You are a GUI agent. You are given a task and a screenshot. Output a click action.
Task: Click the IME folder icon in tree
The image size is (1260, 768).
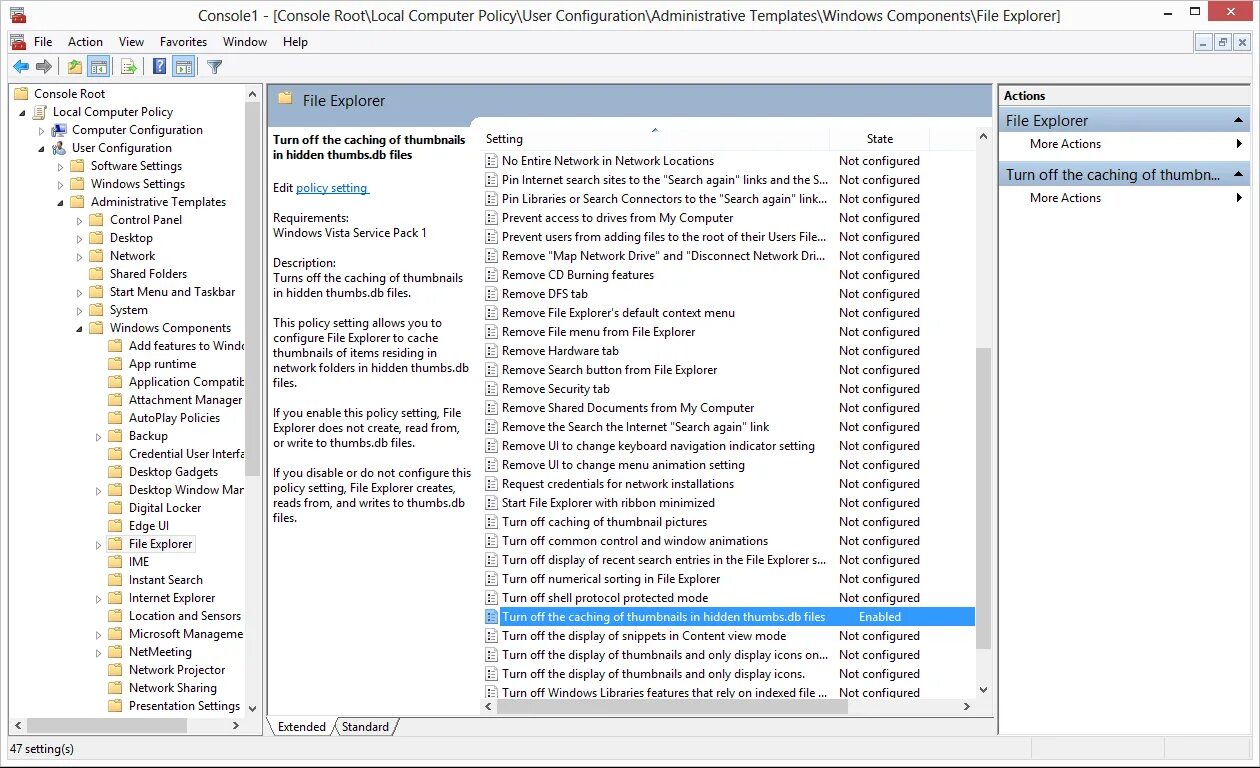tap(116, 562)
